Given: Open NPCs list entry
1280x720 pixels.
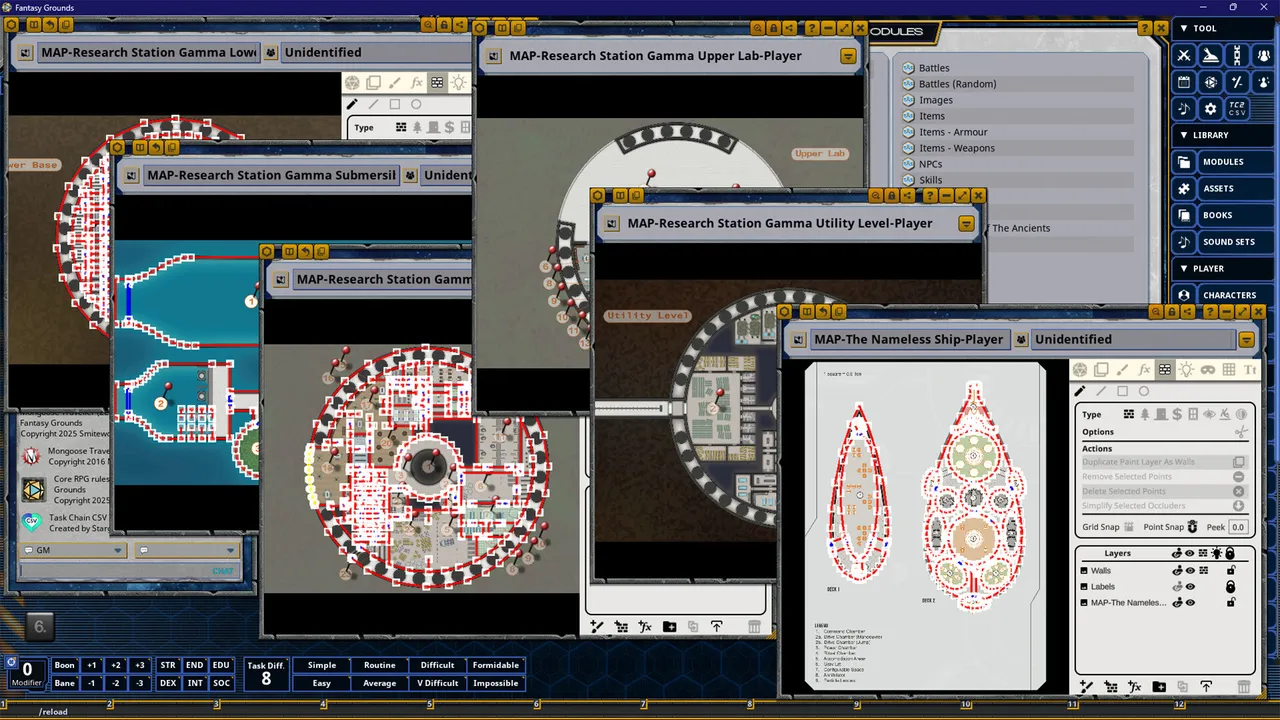Looking at the screenshot, I should [930, 164].
